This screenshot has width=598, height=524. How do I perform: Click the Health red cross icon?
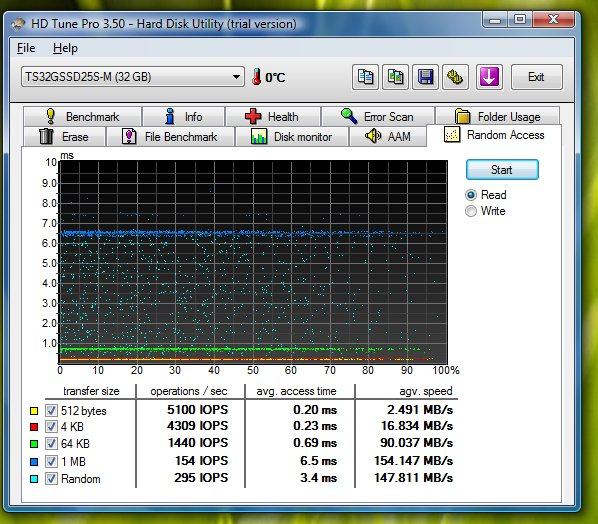tap(253, 116)
